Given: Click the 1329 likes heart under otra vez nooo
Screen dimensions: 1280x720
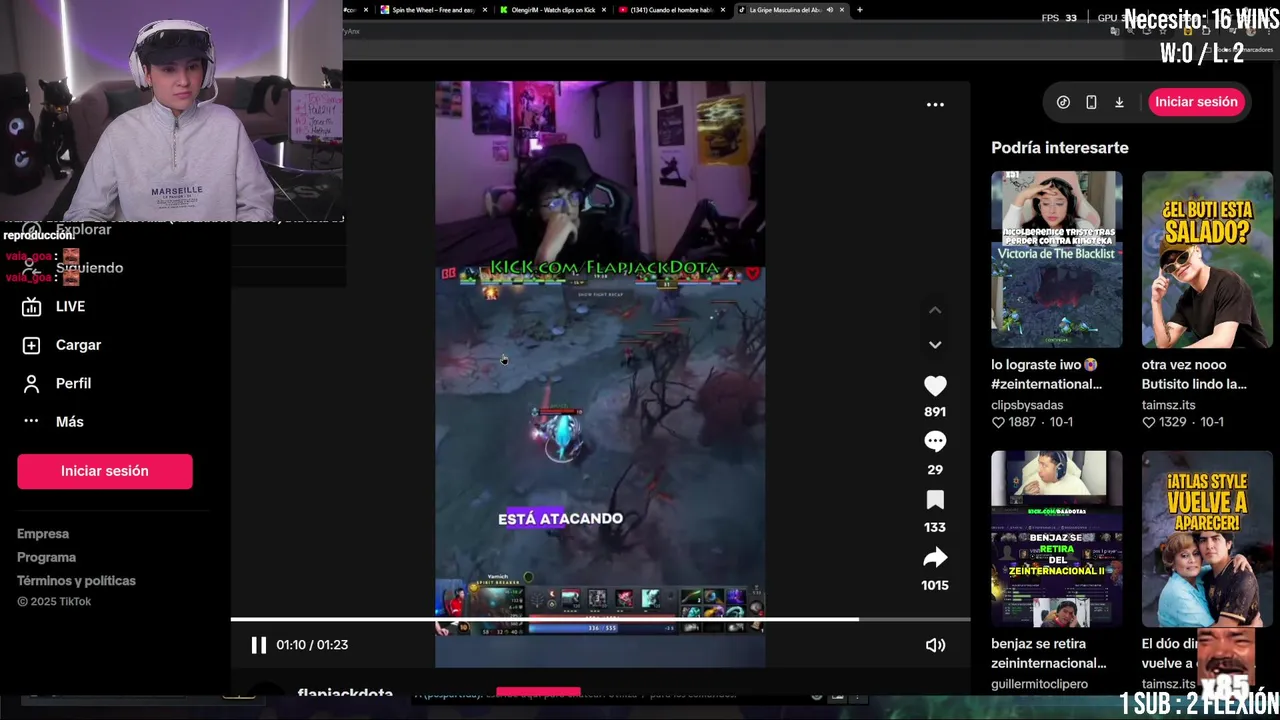Looking at the screenshot, I should pos(1149,422).
